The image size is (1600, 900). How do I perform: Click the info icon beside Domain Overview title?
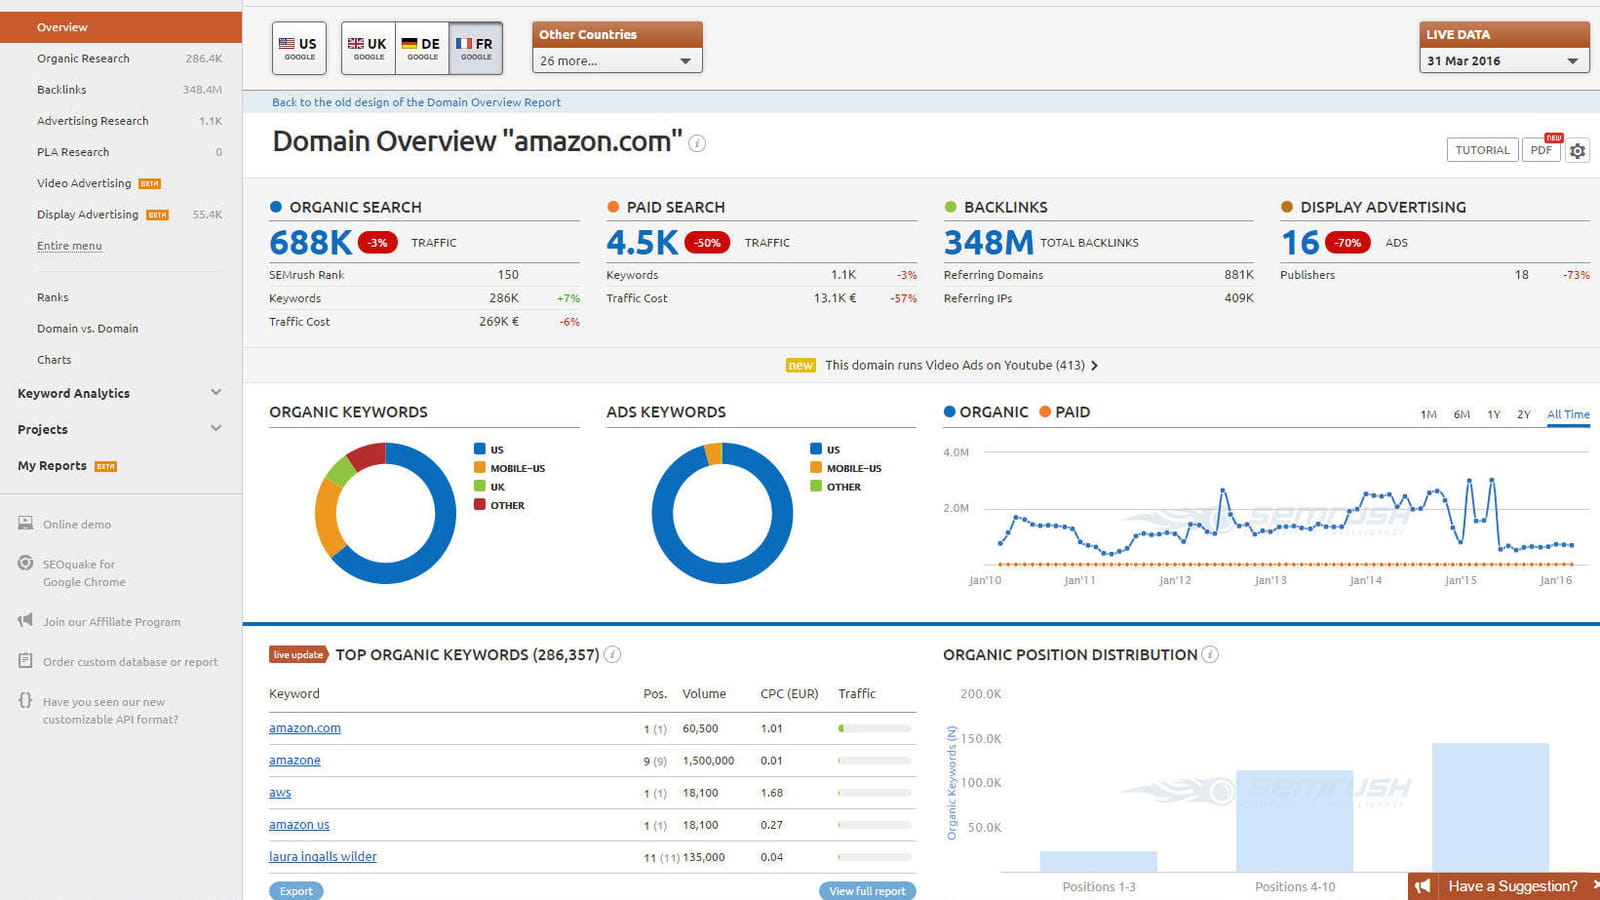697,143
